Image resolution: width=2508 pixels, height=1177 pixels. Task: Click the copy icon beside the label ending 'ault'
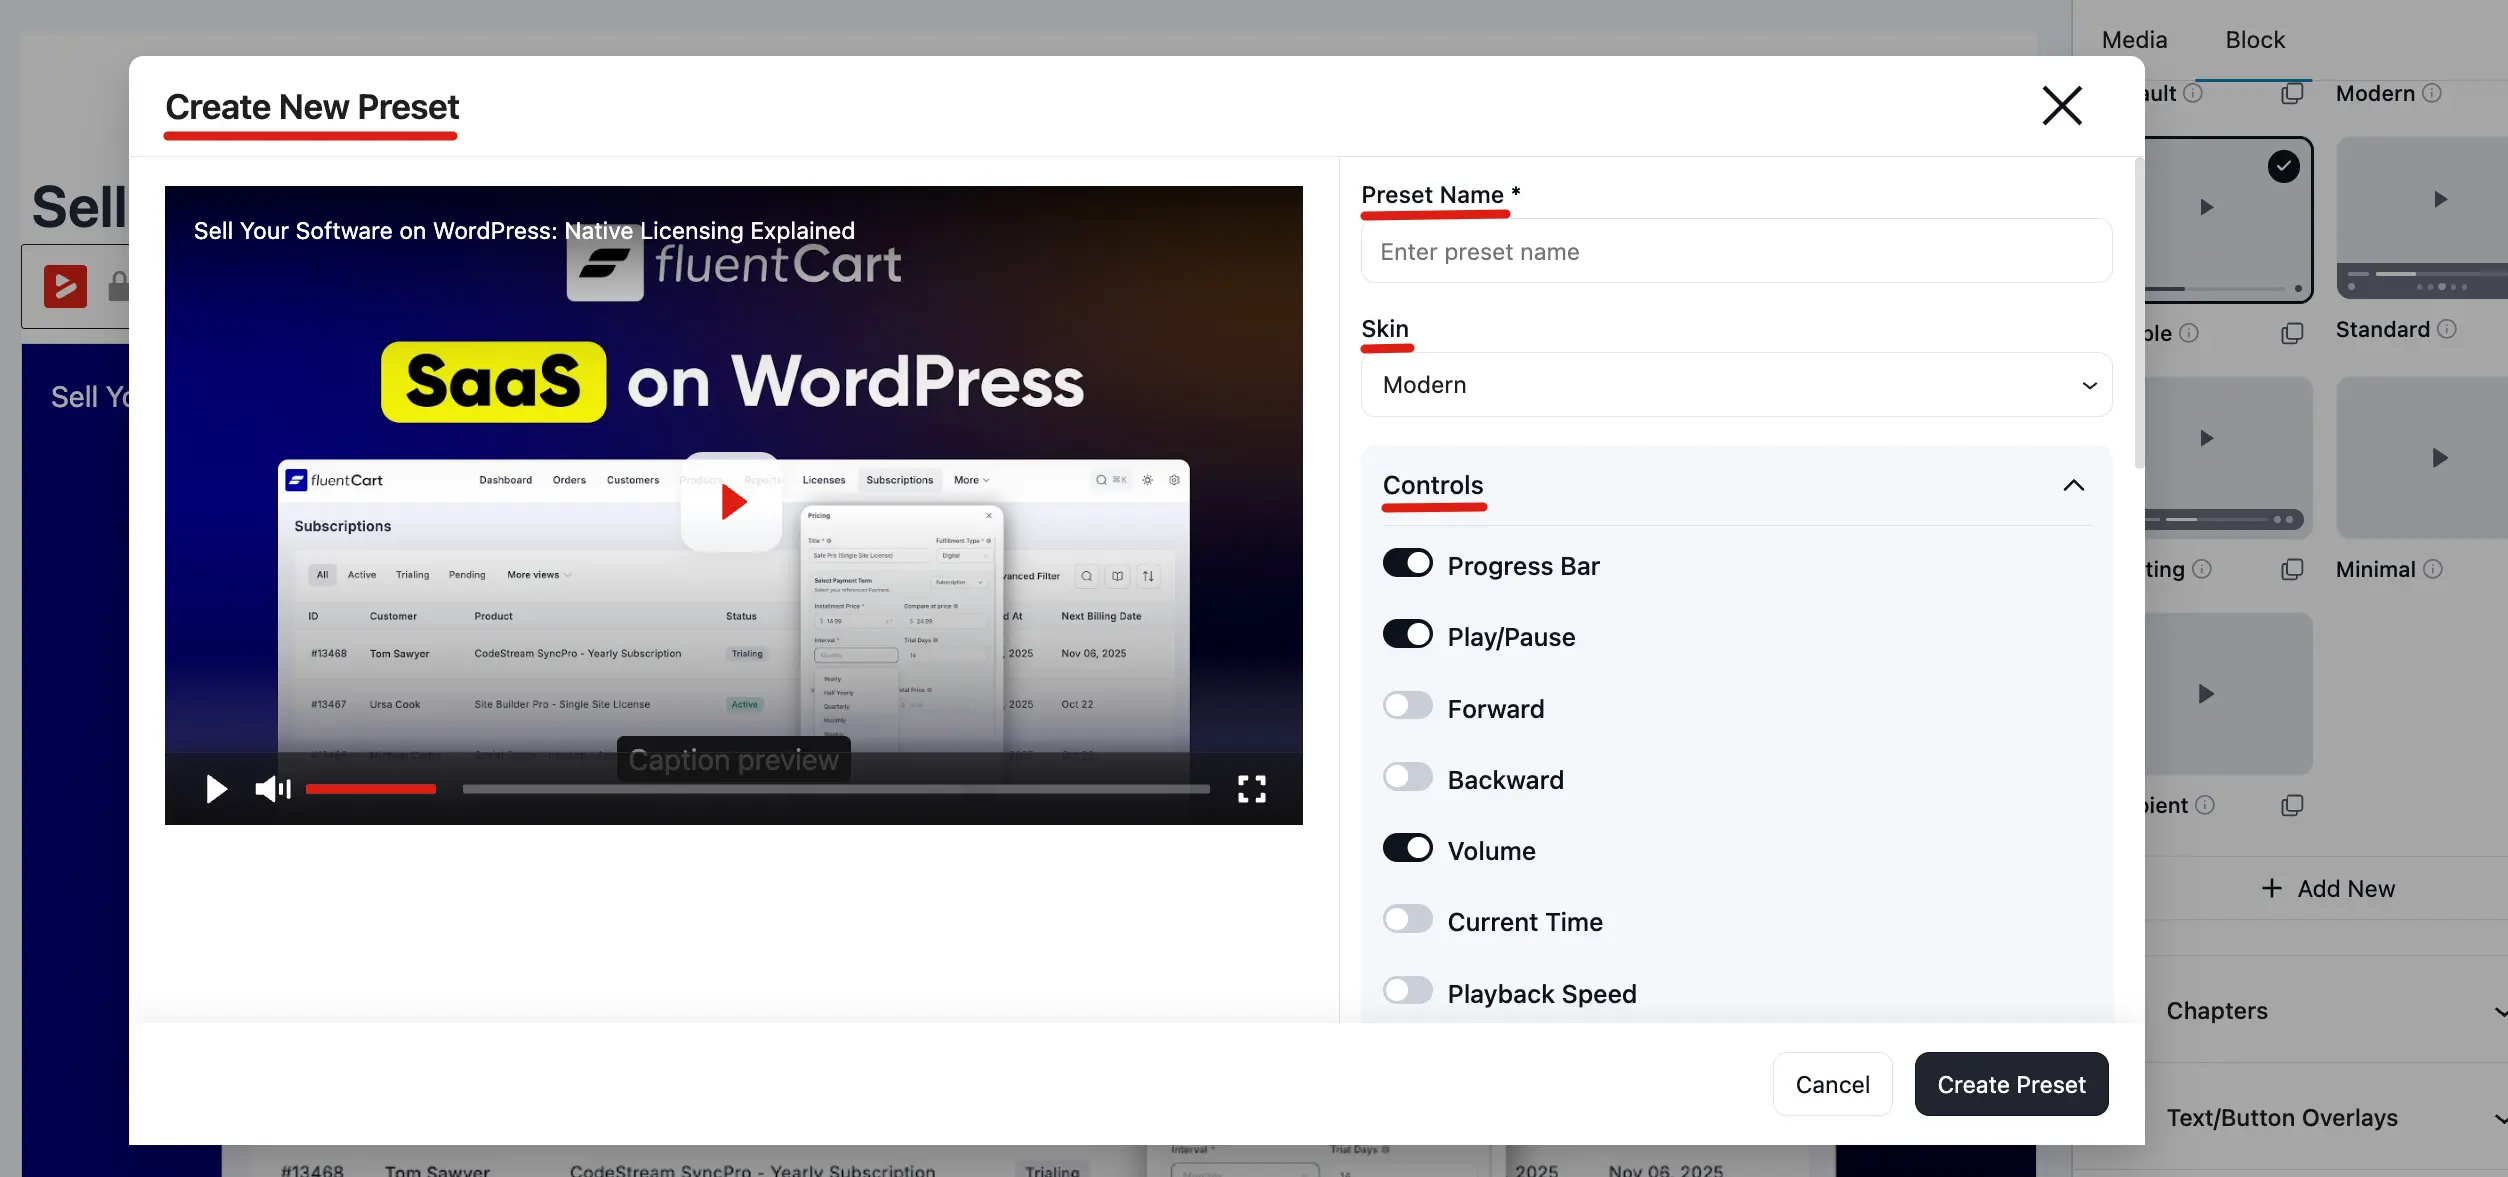pos(2292,93)
